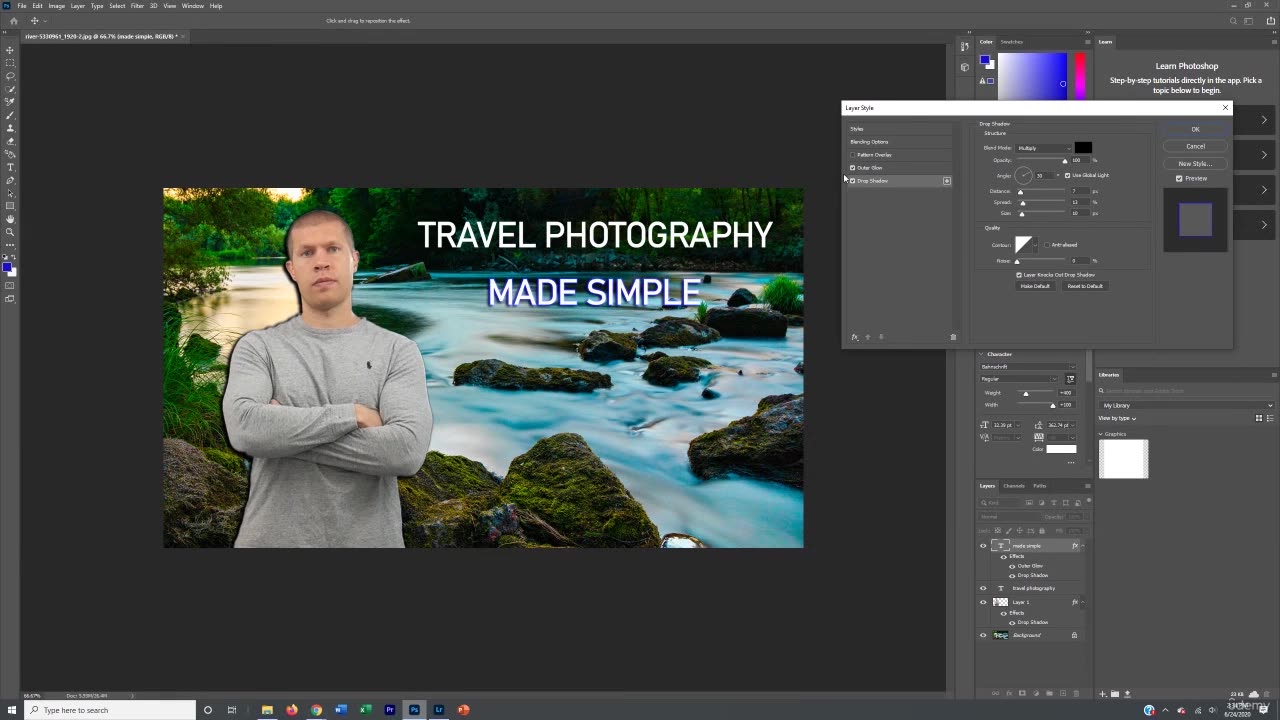Click the white Character color swatch
Viewport: 1280px width, 720px height.
pos(1061,449)
